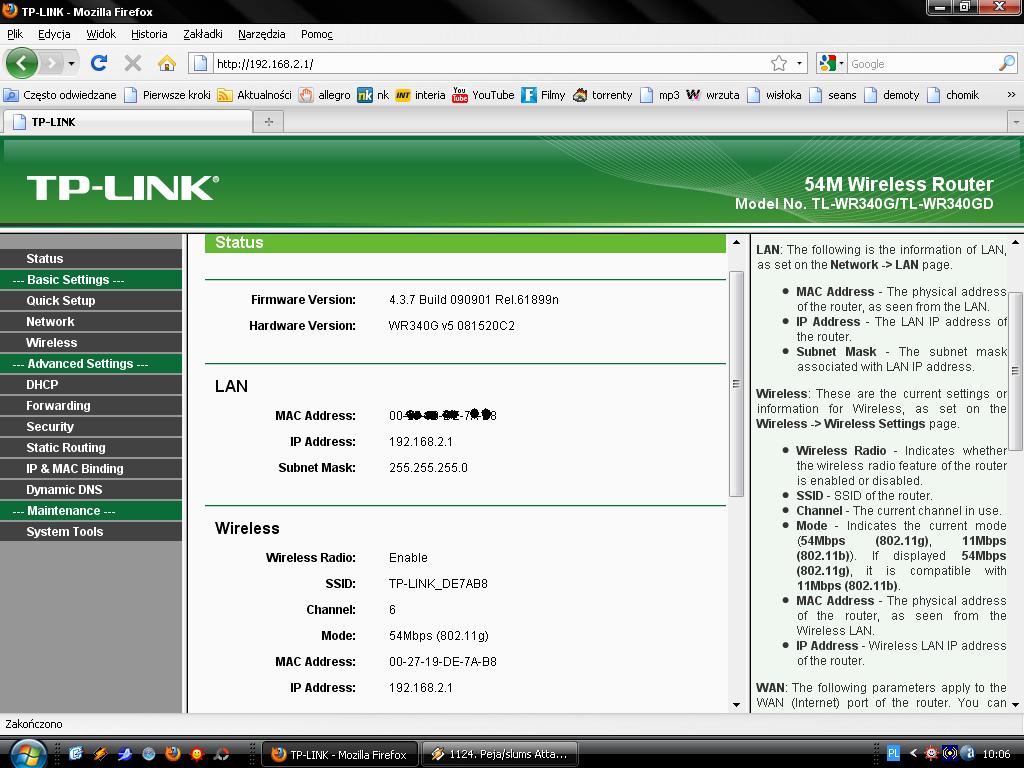1024x768 pixels.
Task: Open the seans bookmark
Action: tap(833, 95)
